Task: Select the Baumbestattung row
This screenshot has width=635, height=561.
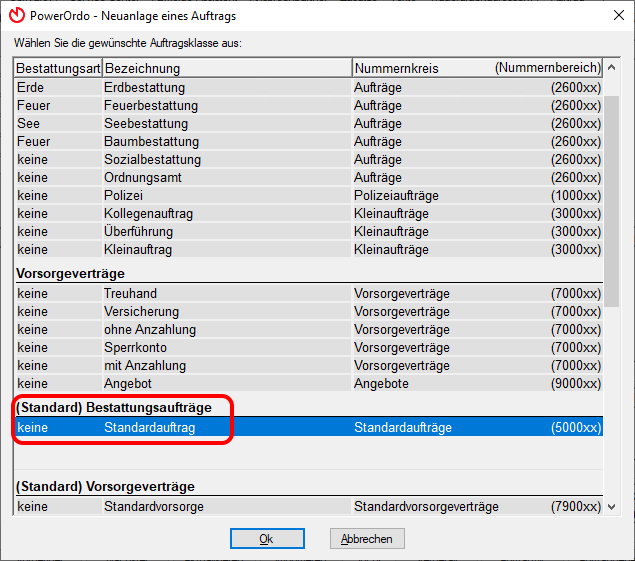Action: click(x=309, y=142)
